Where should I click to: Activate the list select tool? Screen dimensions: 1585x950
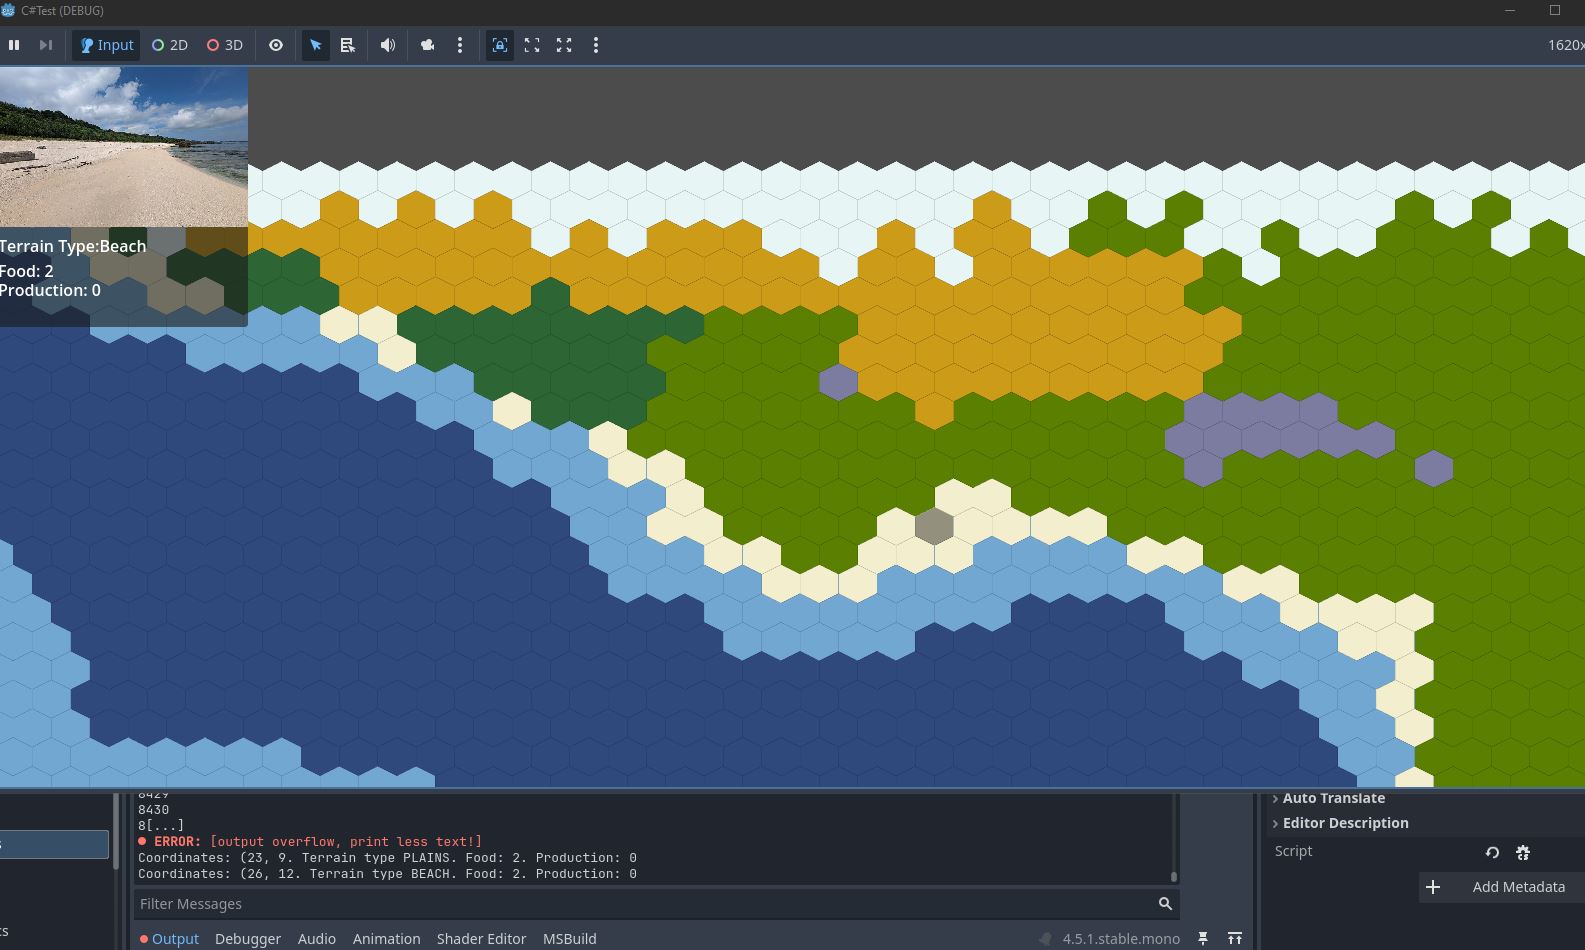(x=348, y=45)
